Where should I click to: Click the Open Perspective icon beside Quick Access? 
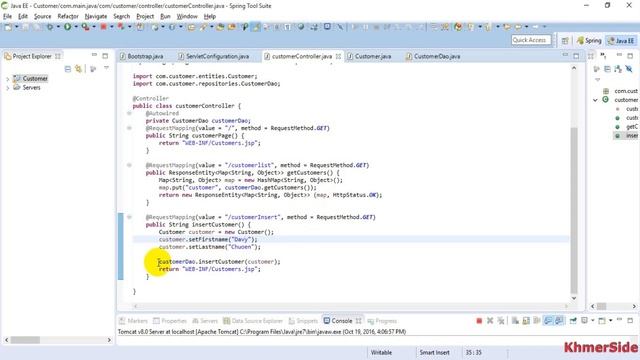565,40
